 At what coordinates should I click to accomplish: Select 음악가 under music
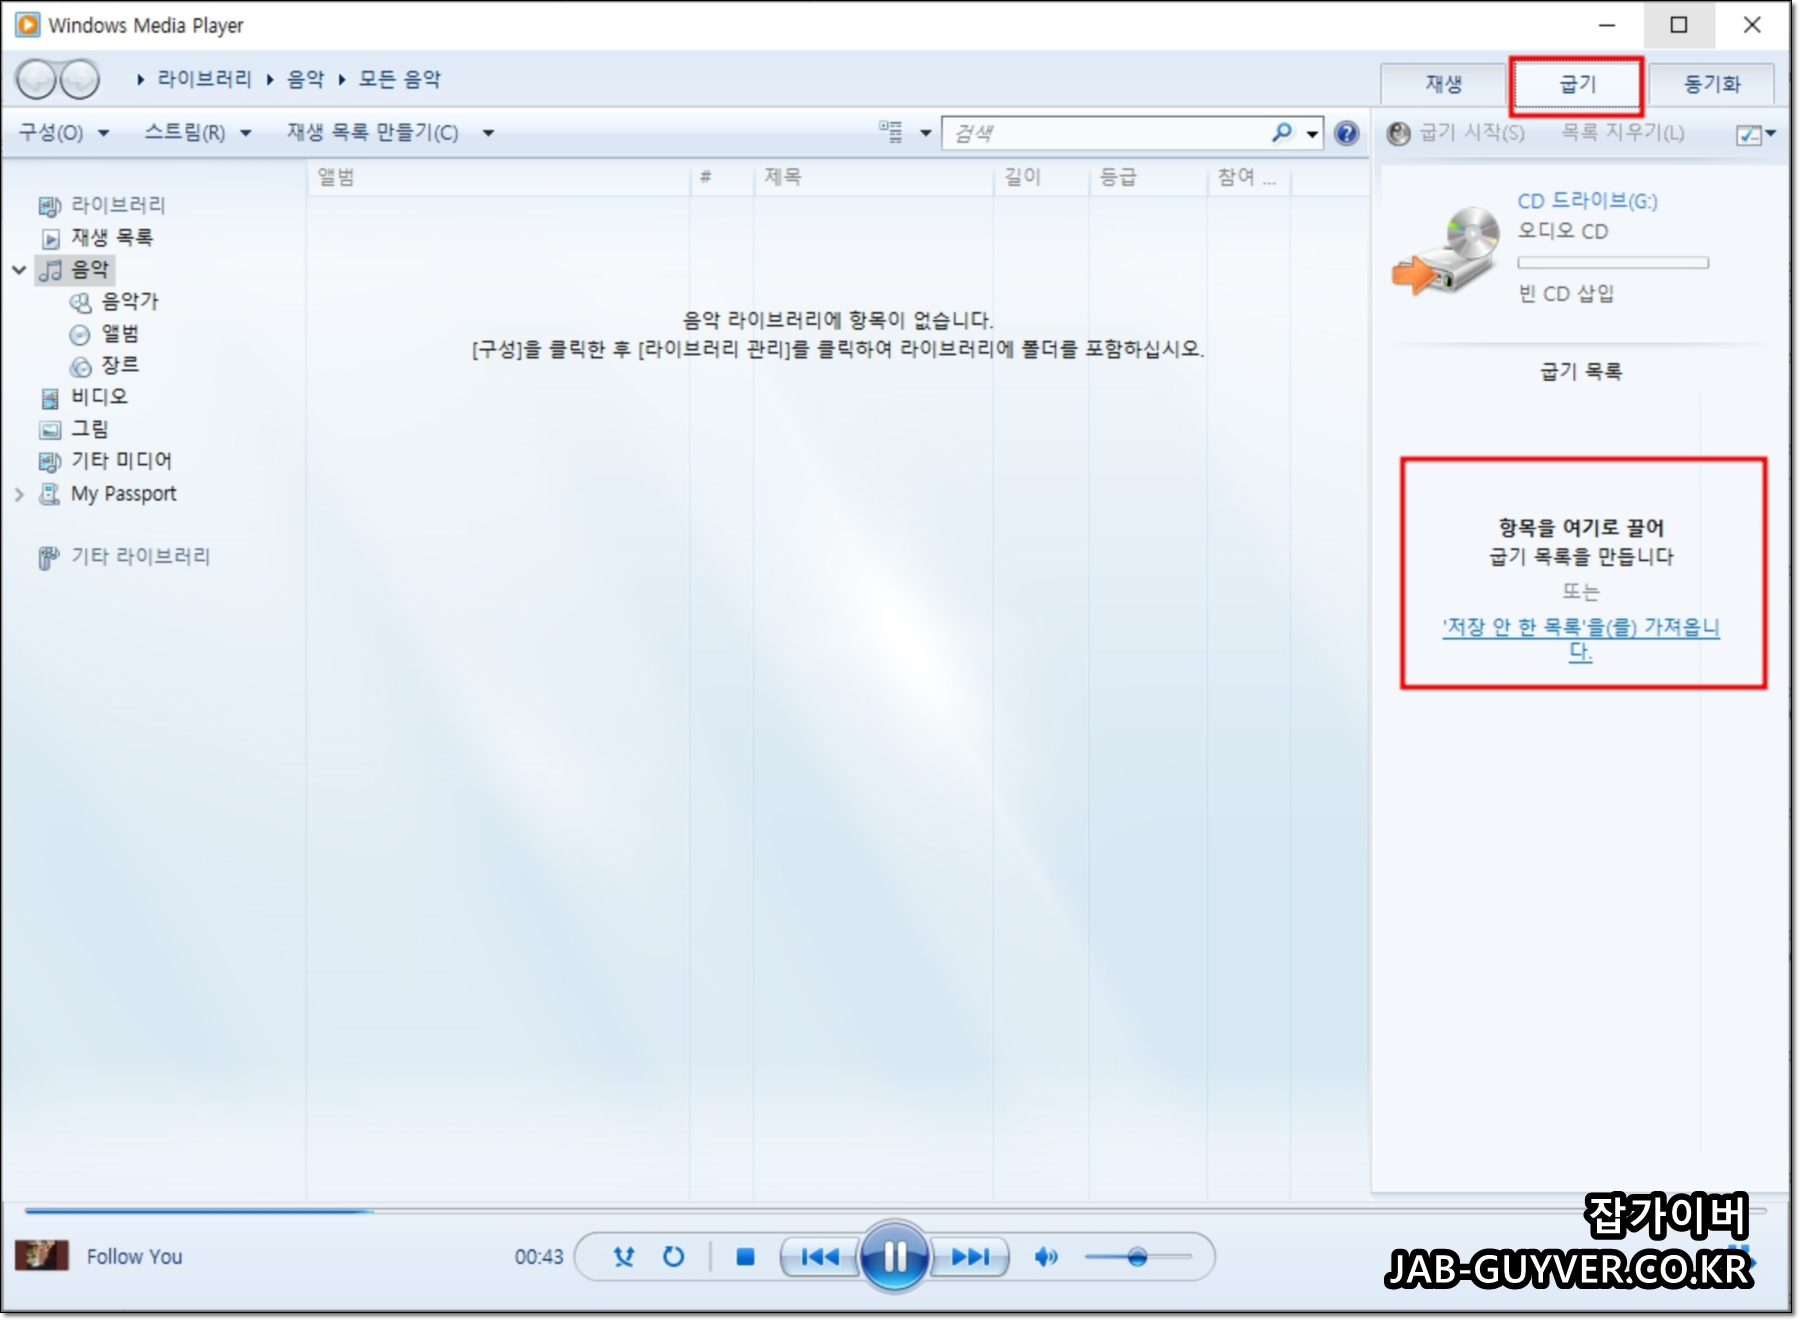pyautogui.click(x=130, y=301)
